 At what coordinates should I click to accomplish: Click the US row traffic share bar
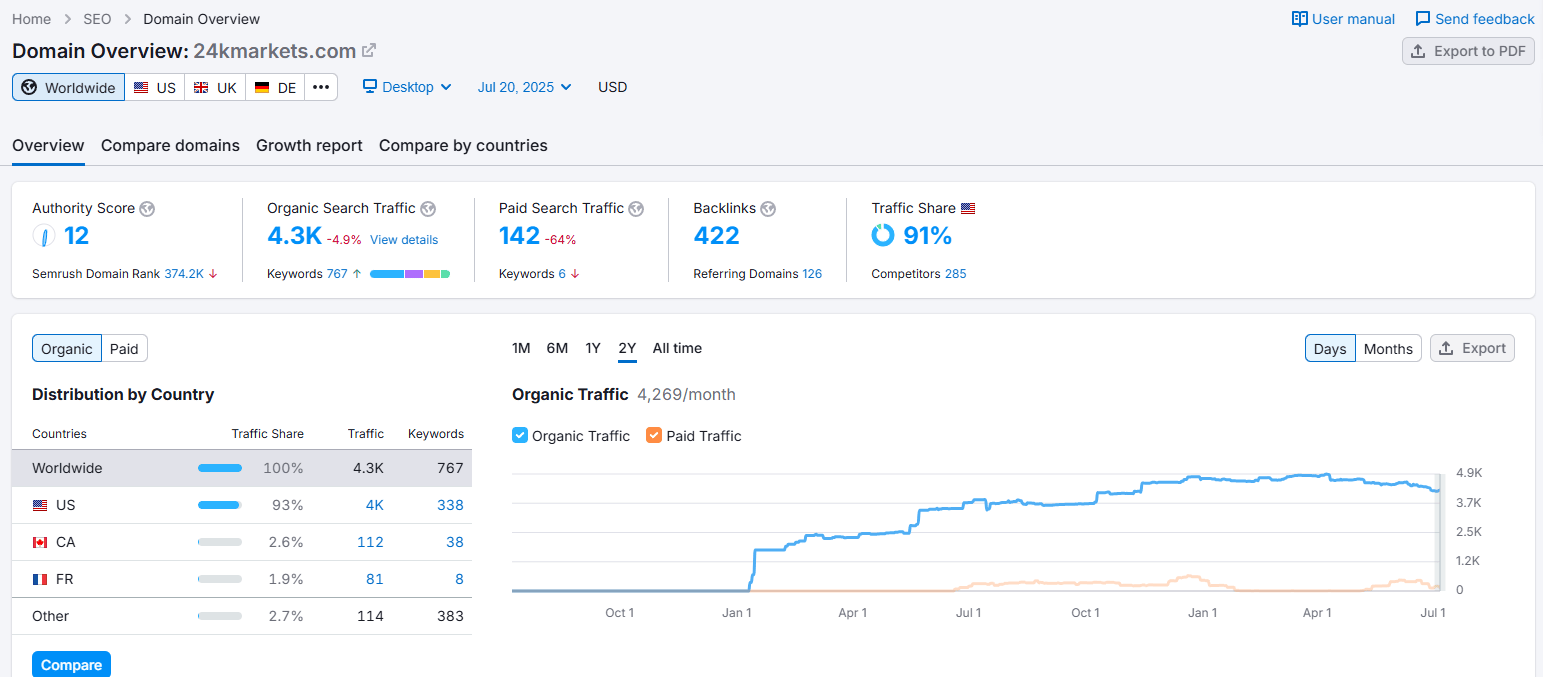pos(220,505)
